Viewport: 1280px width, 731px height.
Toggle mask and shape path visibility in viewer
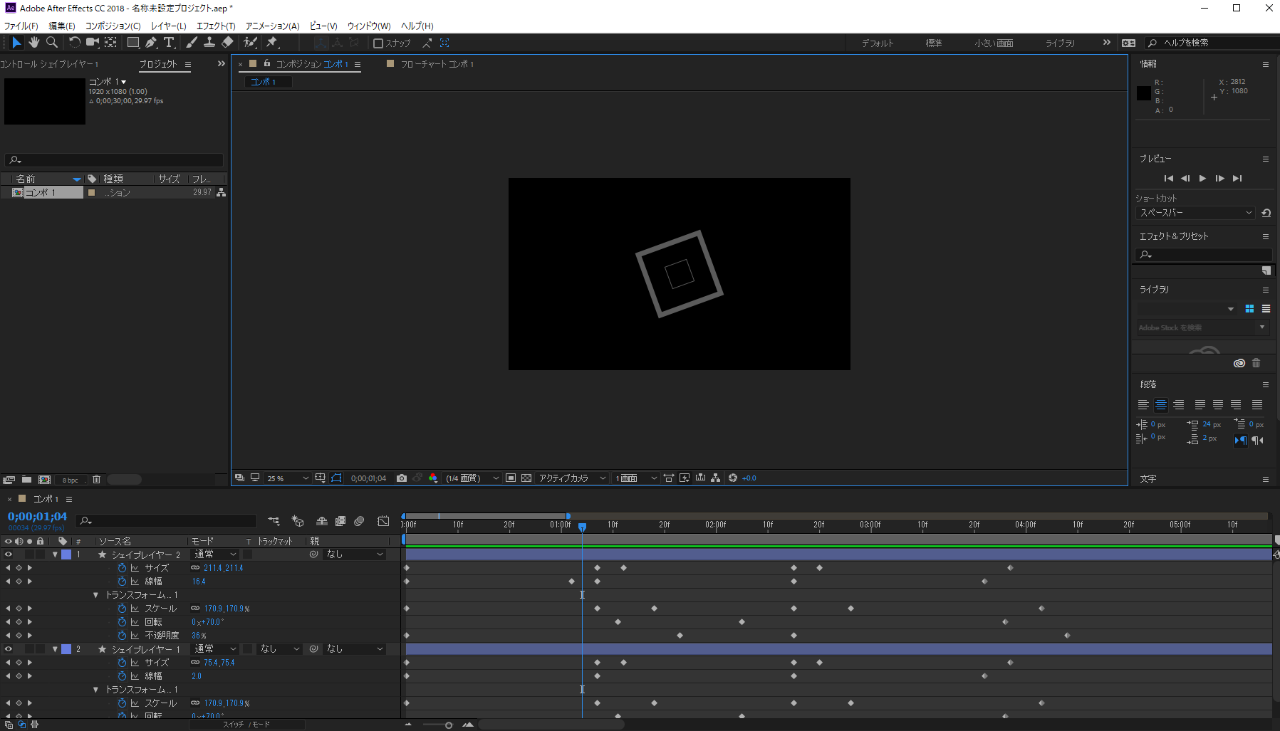[337, 478]
